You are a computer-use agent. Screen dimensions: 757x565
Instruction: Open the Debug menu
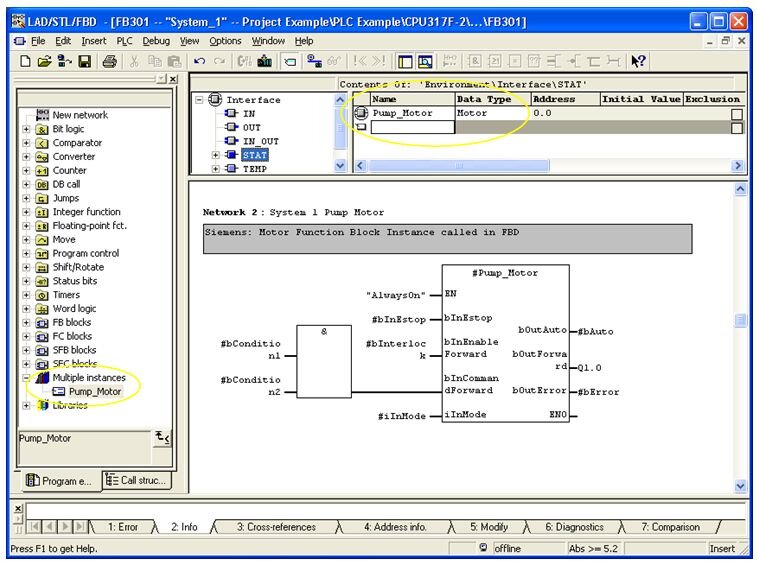pos(156,41)
